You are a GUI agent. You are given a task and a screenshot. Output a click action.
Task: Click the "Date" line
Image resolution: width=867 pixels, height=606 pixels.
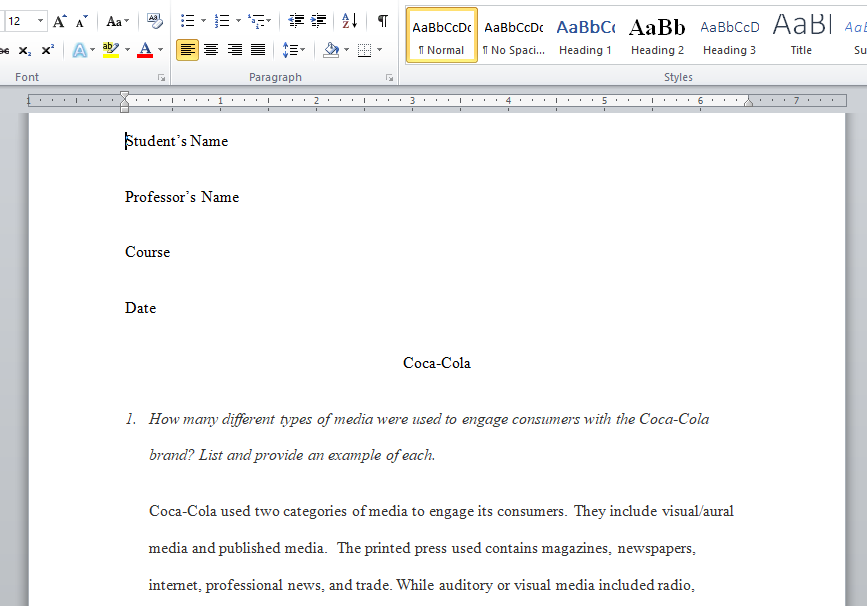pyautogui.click(x=140, y=308)
